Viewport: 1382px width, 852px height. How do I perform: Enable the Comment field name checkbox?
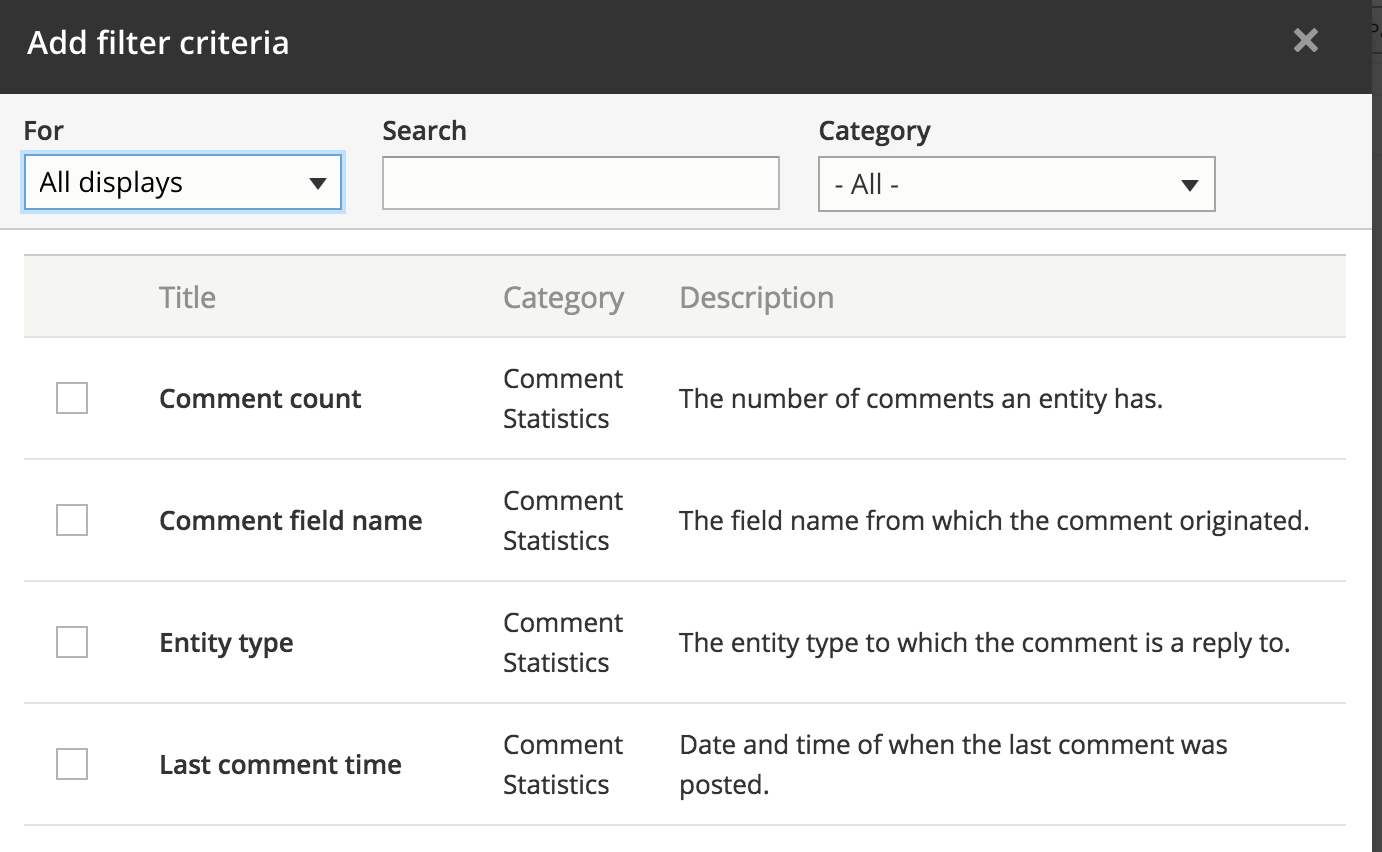point(72,520)
